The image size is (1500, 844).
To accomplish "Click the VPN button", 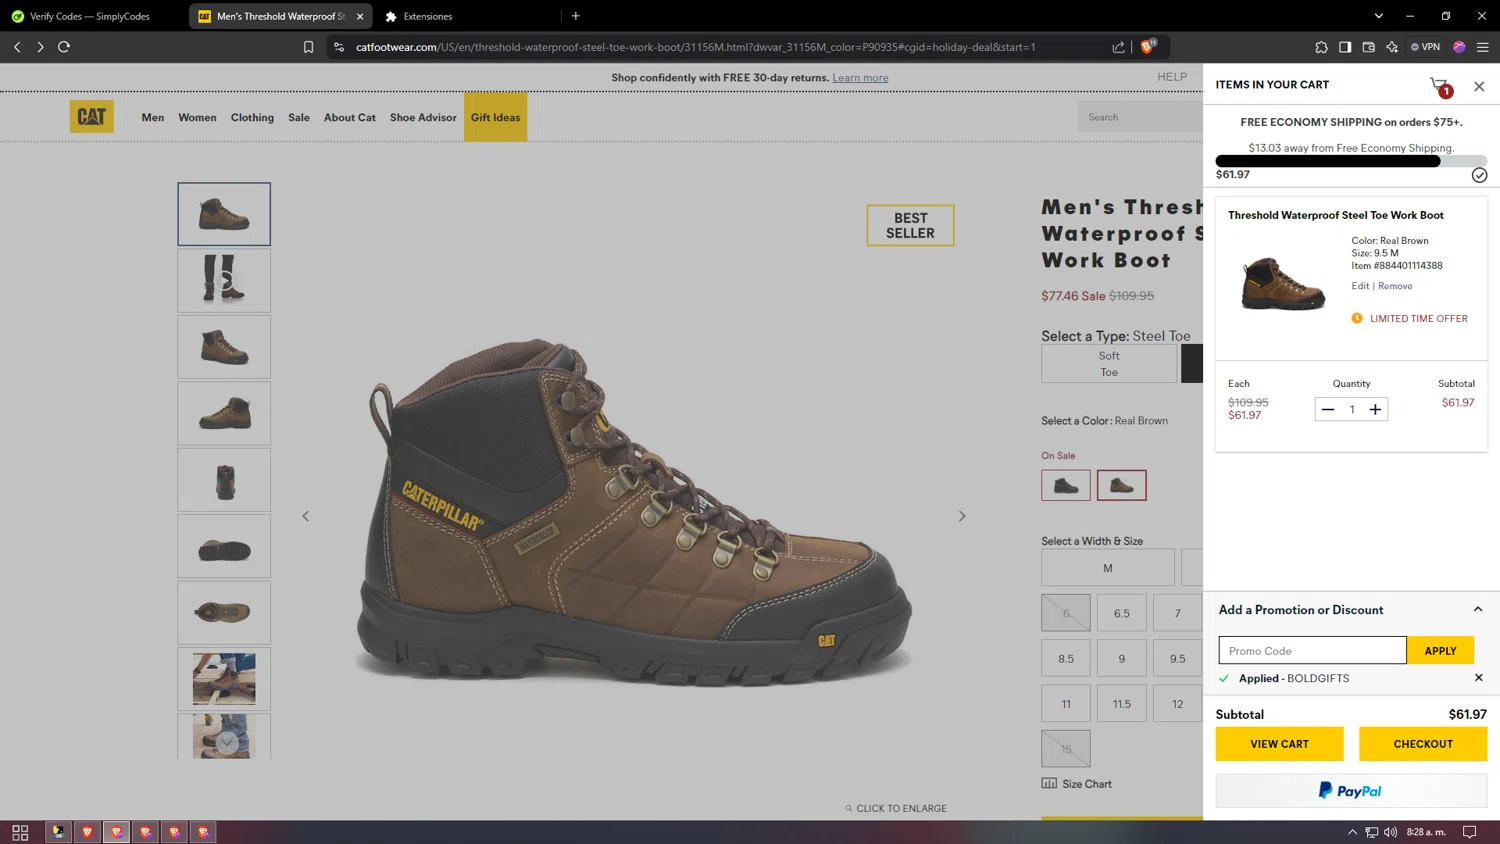I will coord(1426,47).
